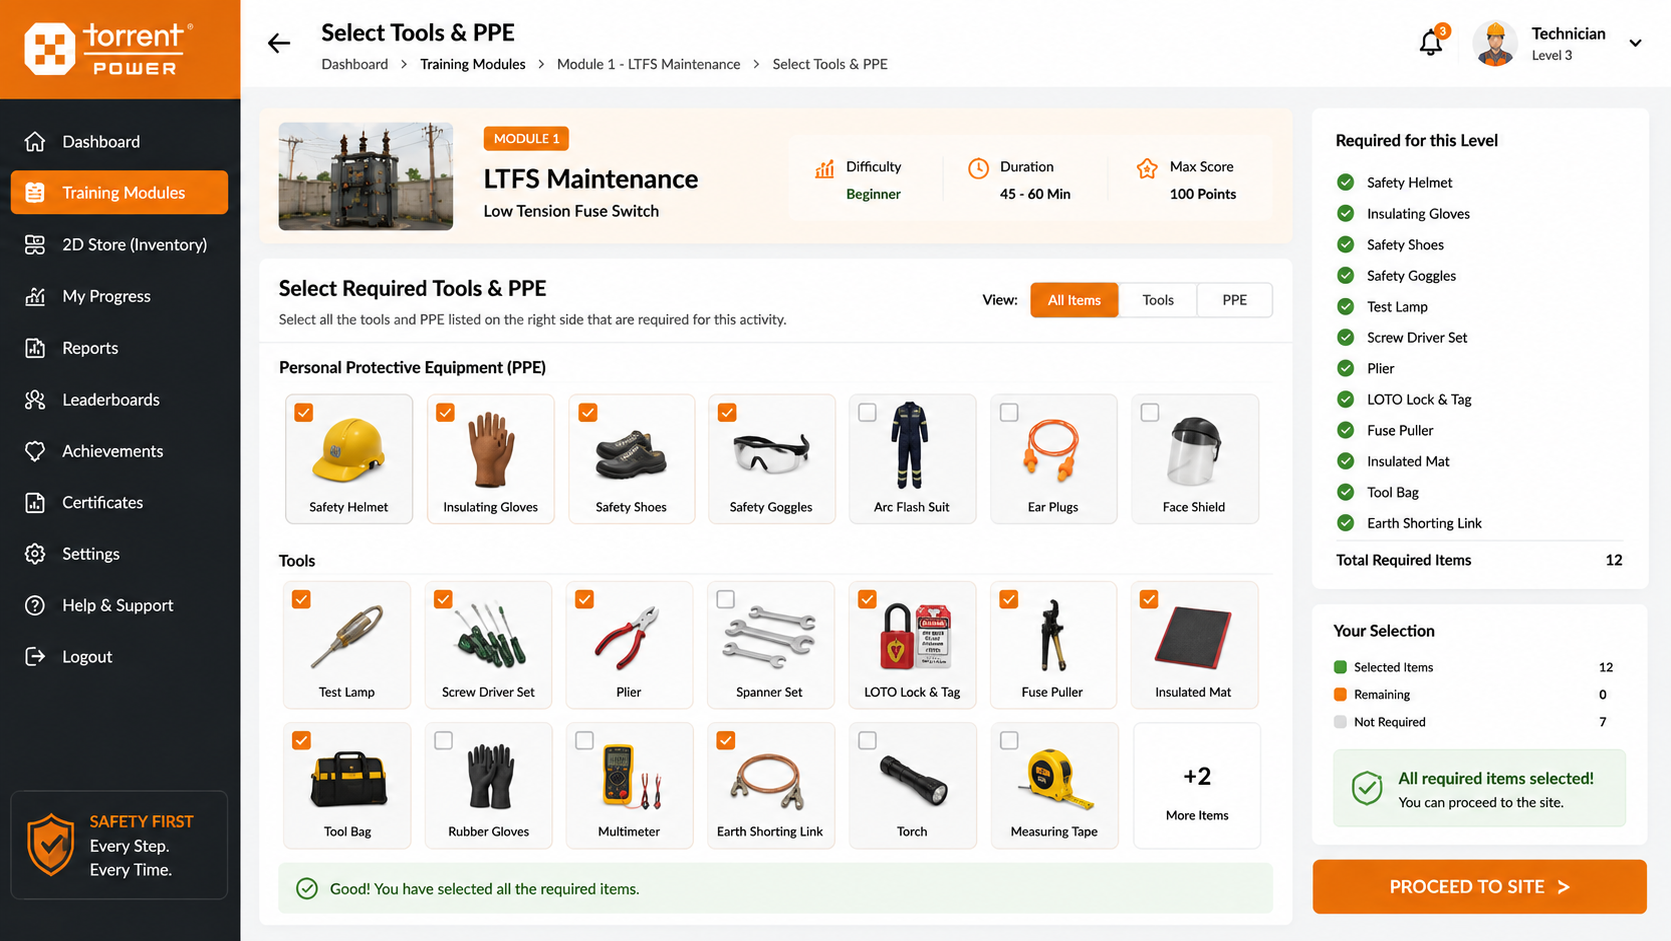
Task: Click the Leaderboards people icon
Action: tap(35, 399)
